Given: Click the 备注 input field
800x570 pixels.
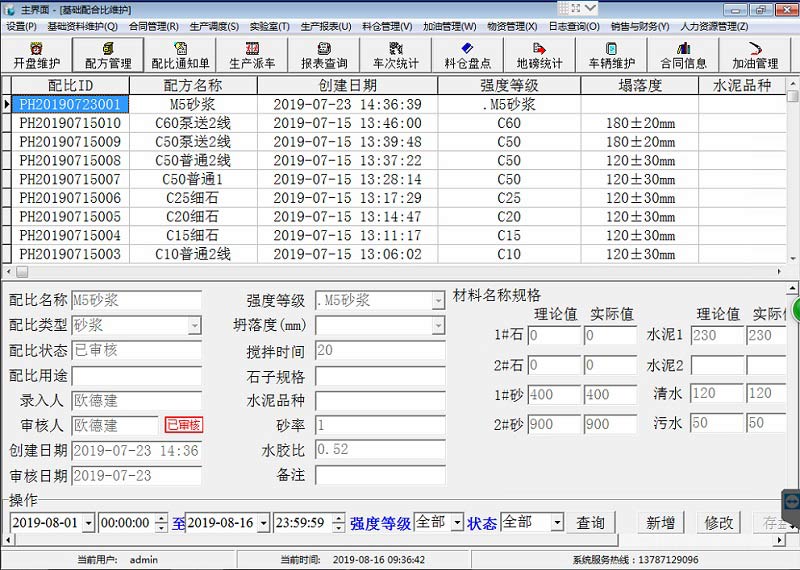Looking at the screenshot, I should coord(380,475).
